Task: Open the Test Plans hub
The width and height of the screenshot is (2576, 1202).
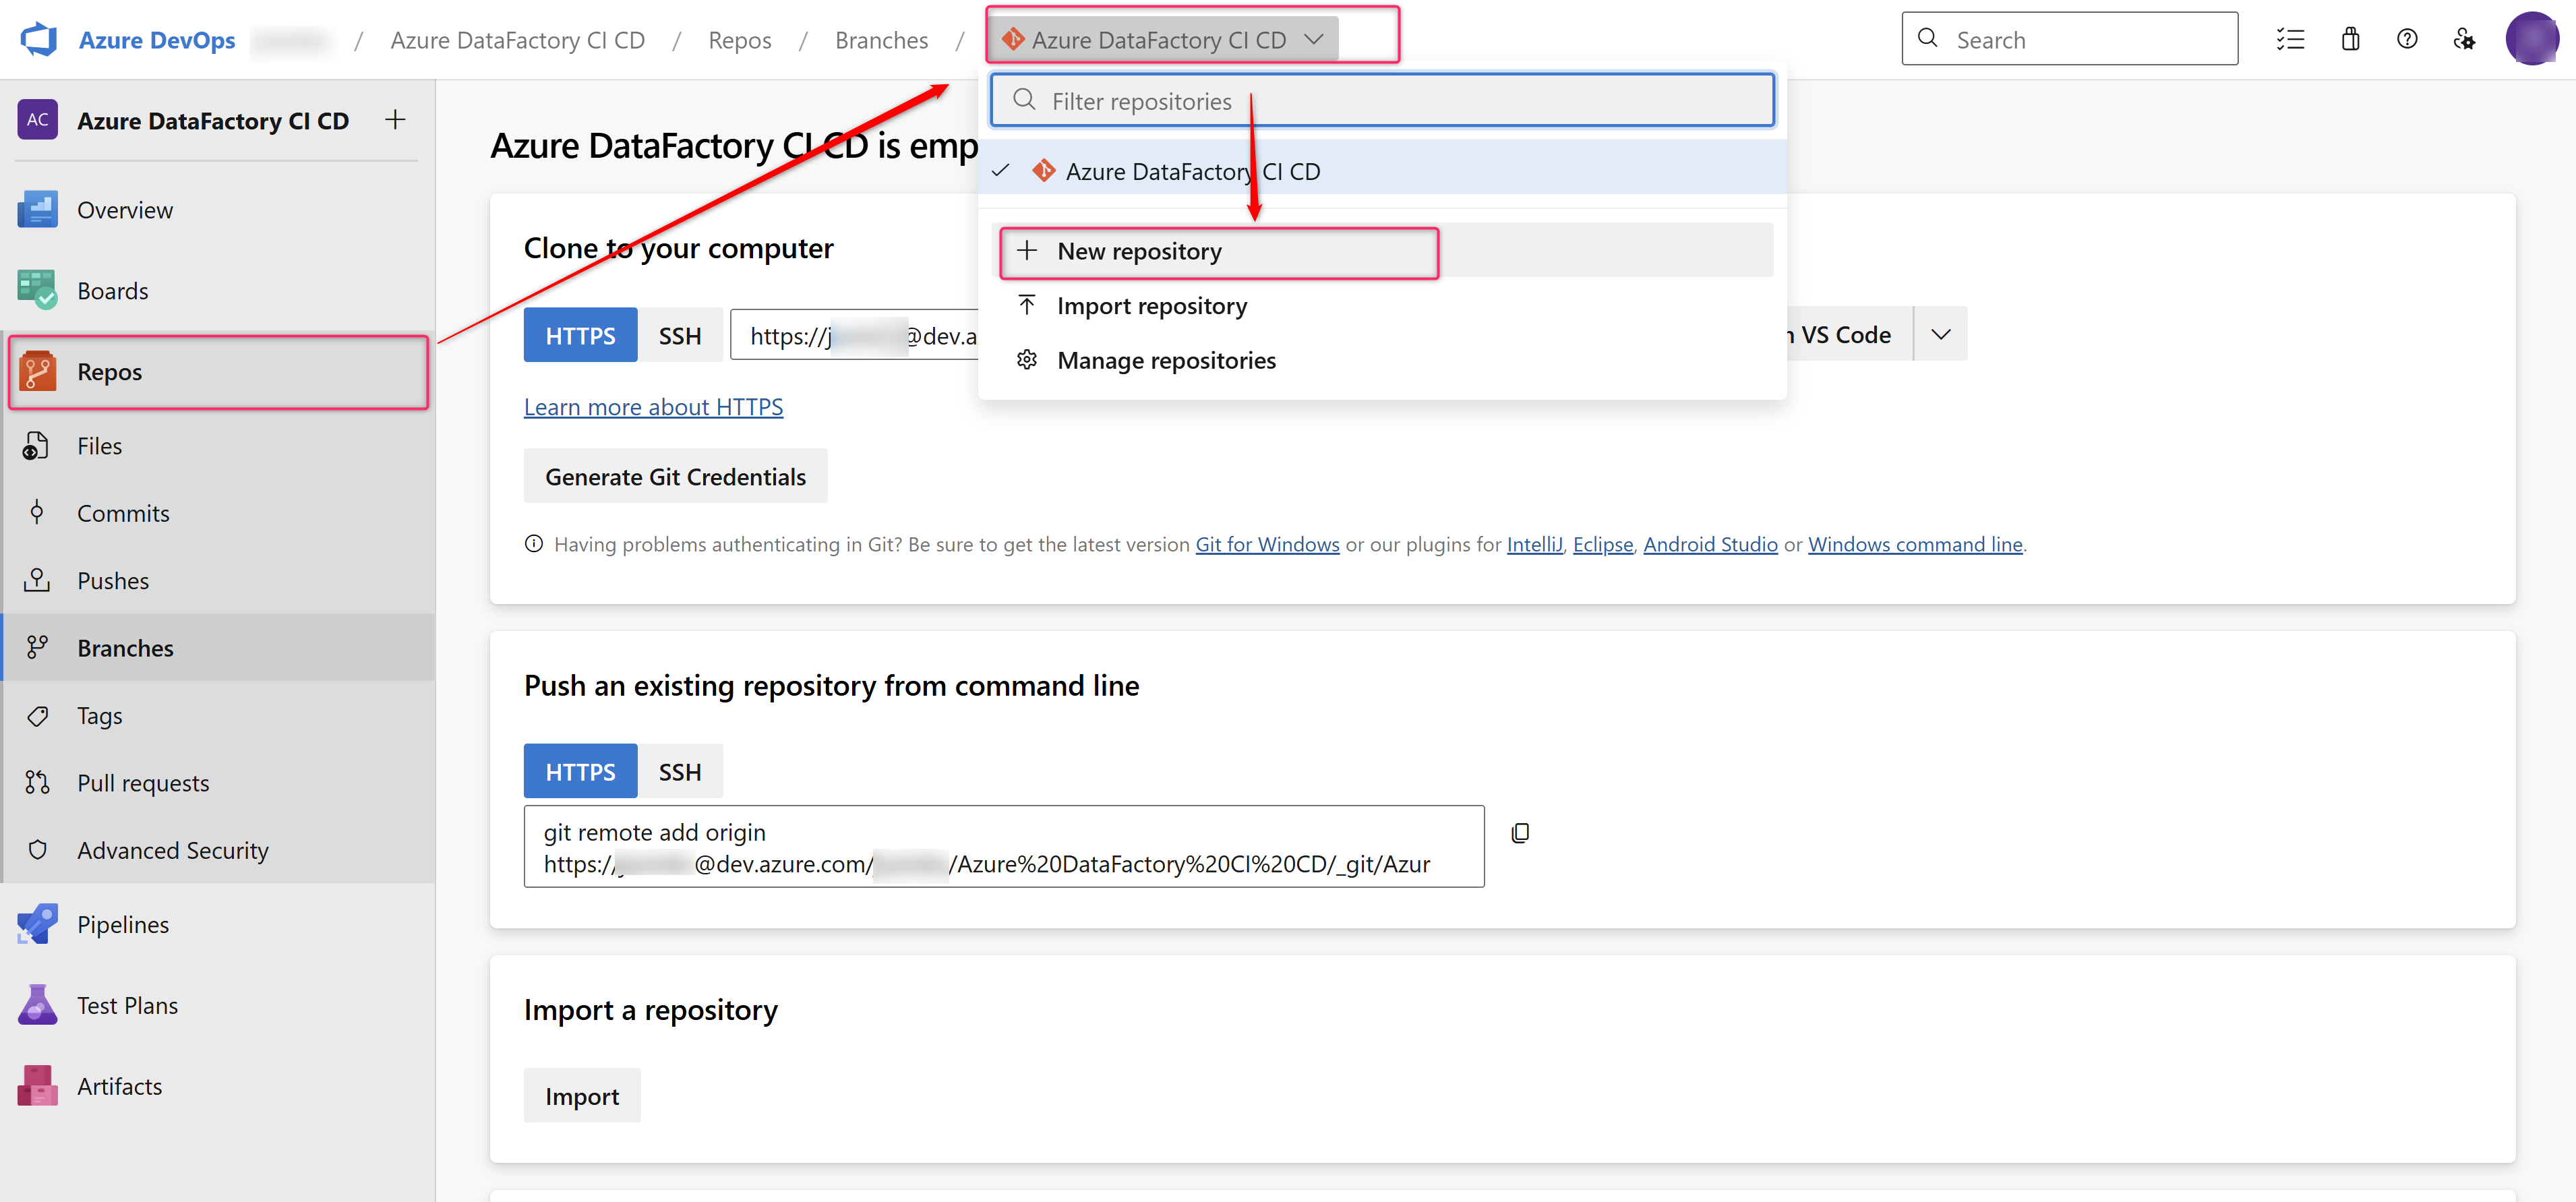Action: click(x=127, y=1005)
